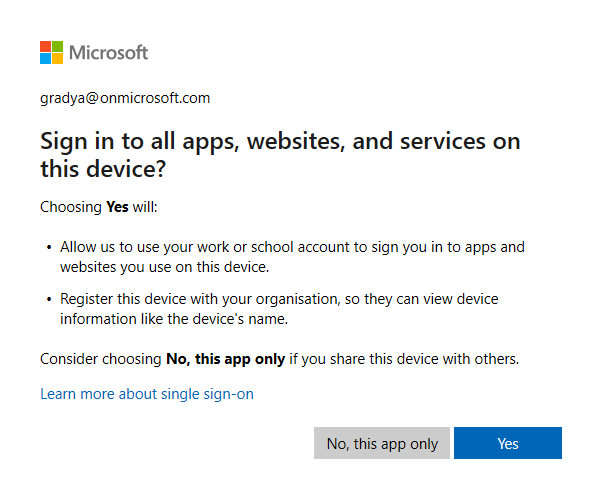Click the bold 'Yes' in 'Choosing Yes will'
602x499 pixels.
(x=118, y=208)
